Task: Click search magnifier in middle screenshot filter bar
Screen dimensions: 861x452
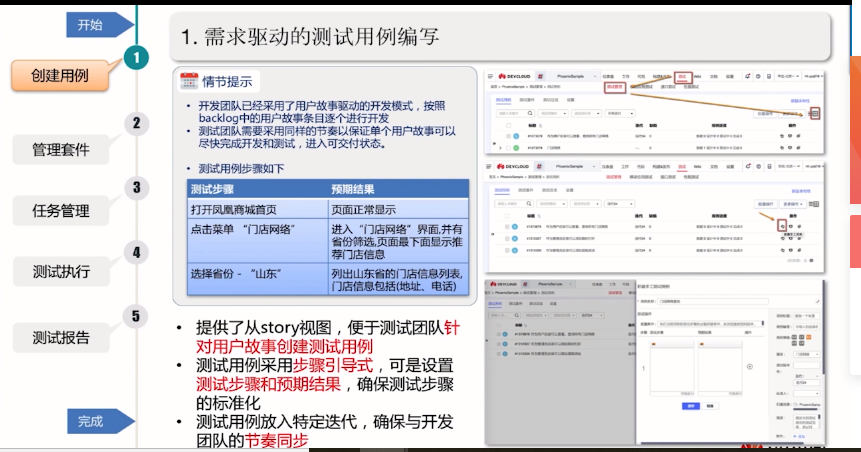Action: pos(529,204)
